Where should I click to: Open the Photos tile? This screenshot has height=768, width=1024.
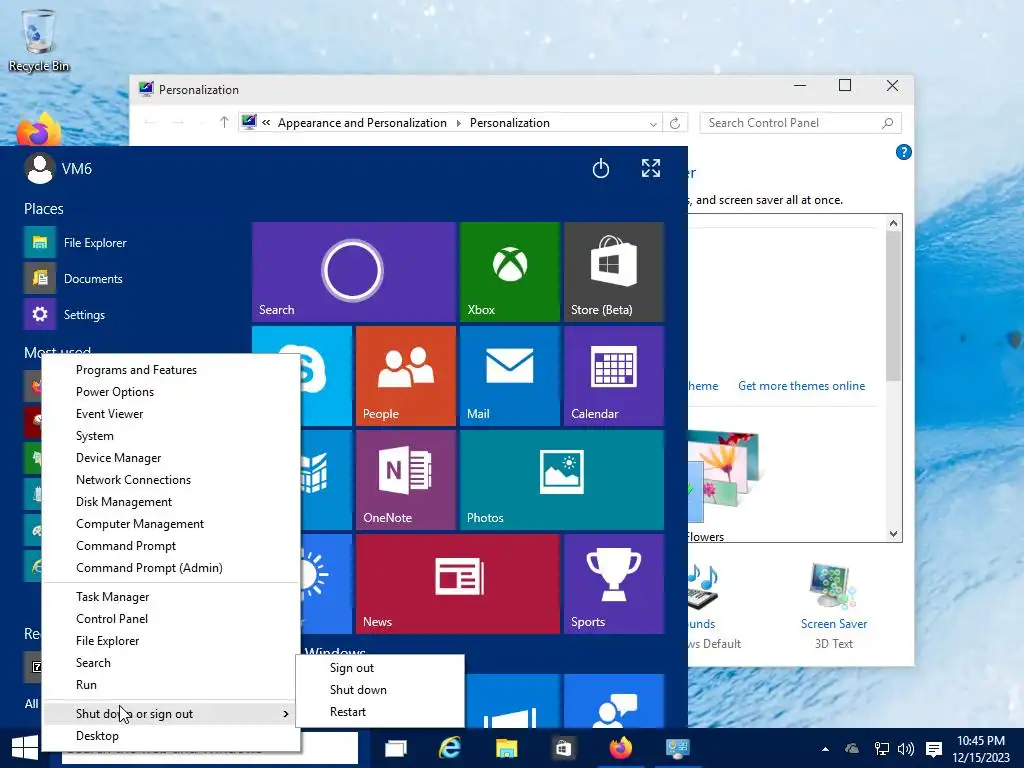click(562, 480)
